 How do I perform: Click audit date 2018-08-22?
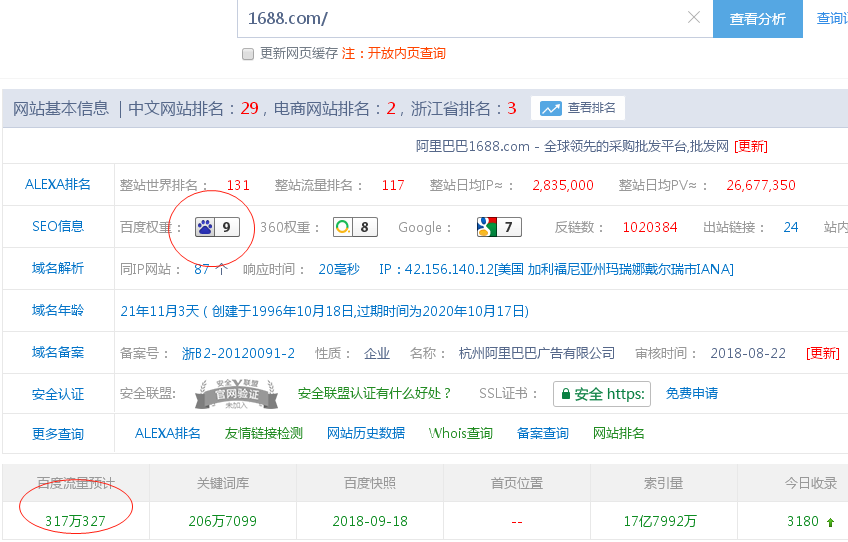tap(748, 353)
